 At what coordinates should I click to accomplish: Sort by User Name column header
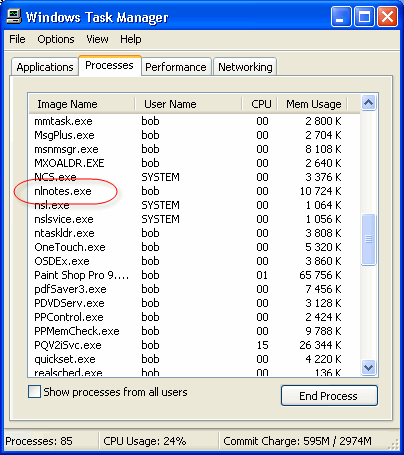[188, 104]
